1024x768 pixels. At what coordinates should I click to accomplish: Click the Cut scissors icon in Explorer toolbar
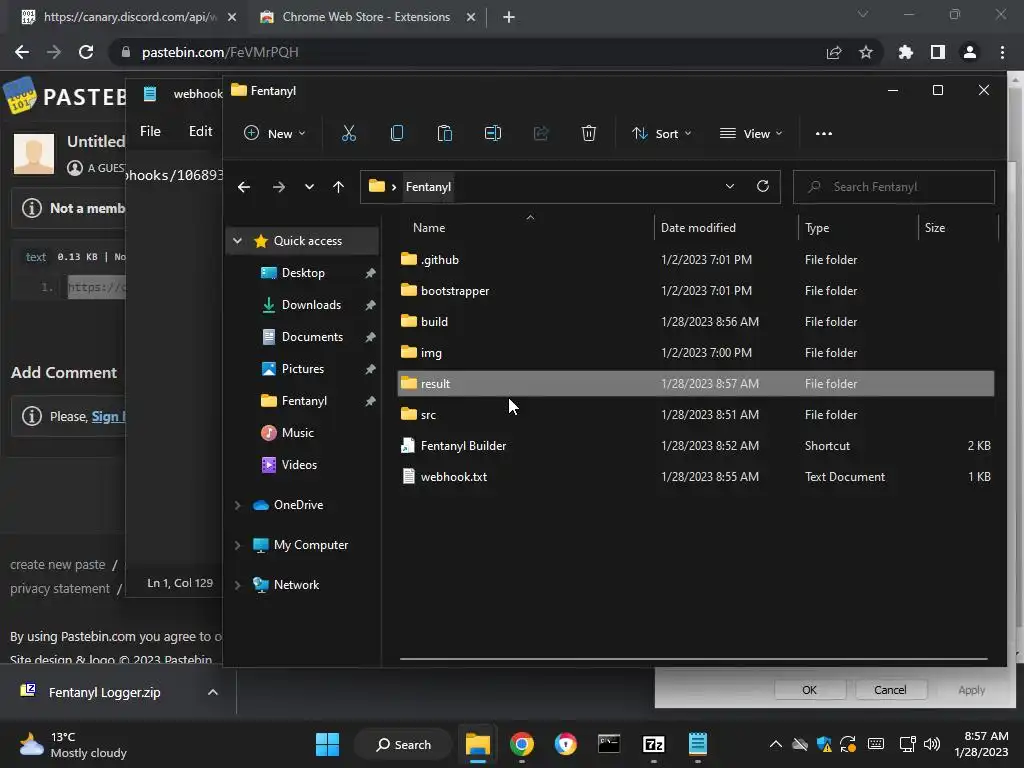pyautogui.click(x=349, y=133)
